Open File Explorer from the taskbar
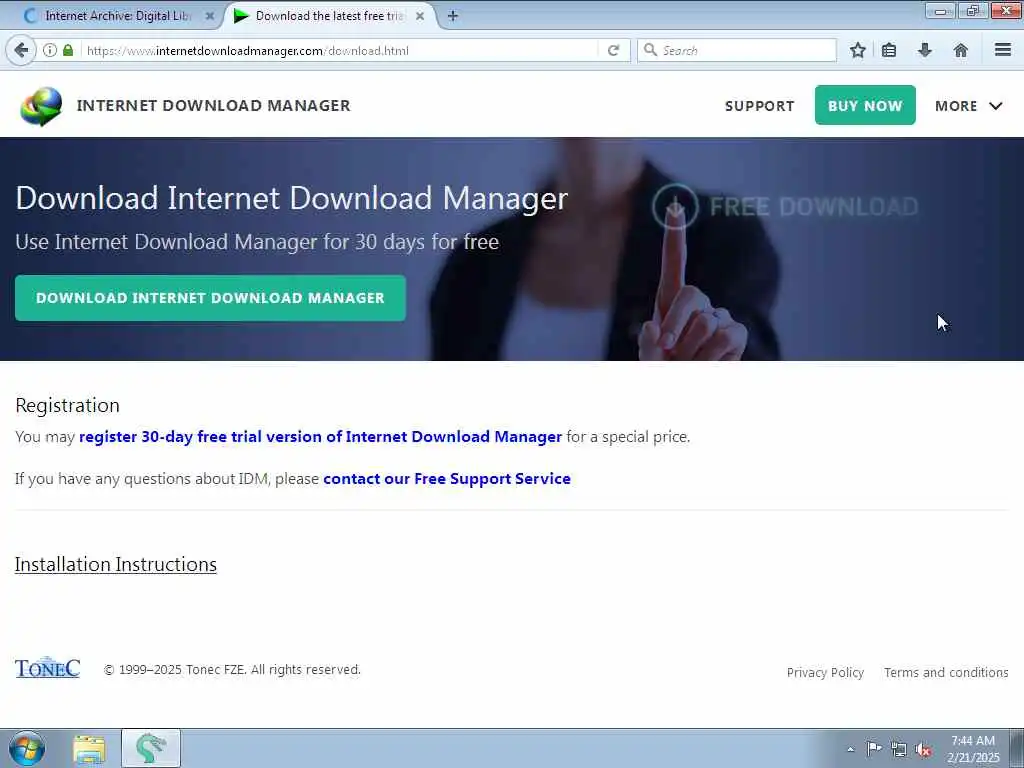1024x768 pixels. (x=89, y=749)
